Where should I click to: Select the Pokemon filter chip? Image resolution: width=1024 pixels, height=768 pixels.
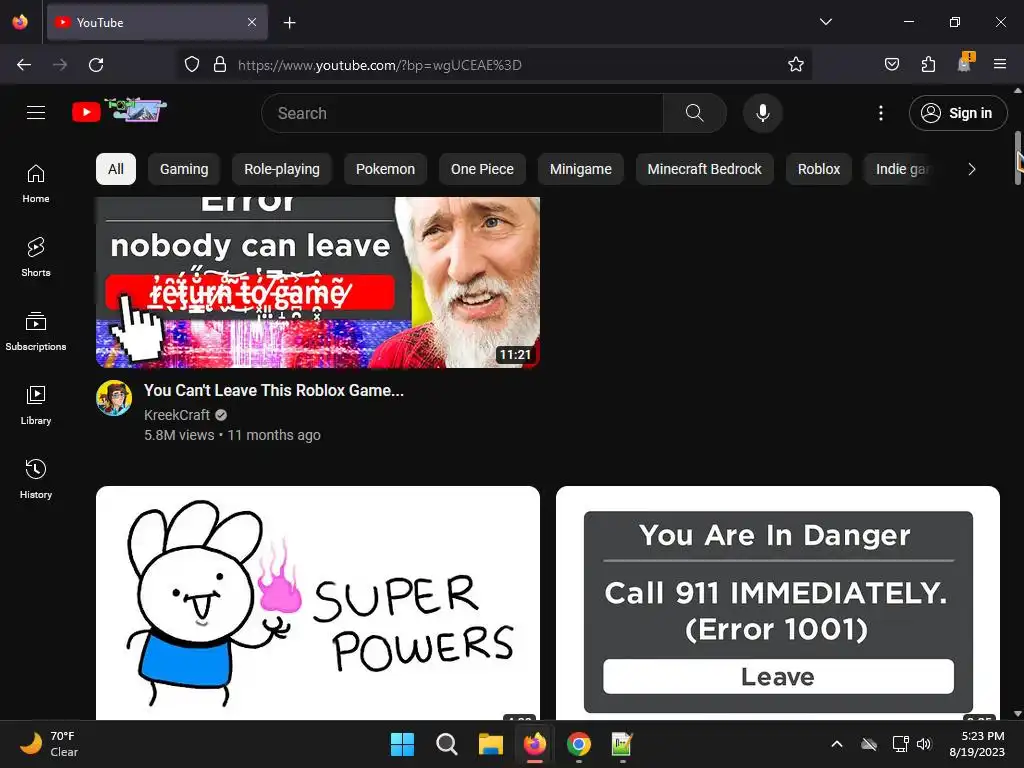point(385,169)
